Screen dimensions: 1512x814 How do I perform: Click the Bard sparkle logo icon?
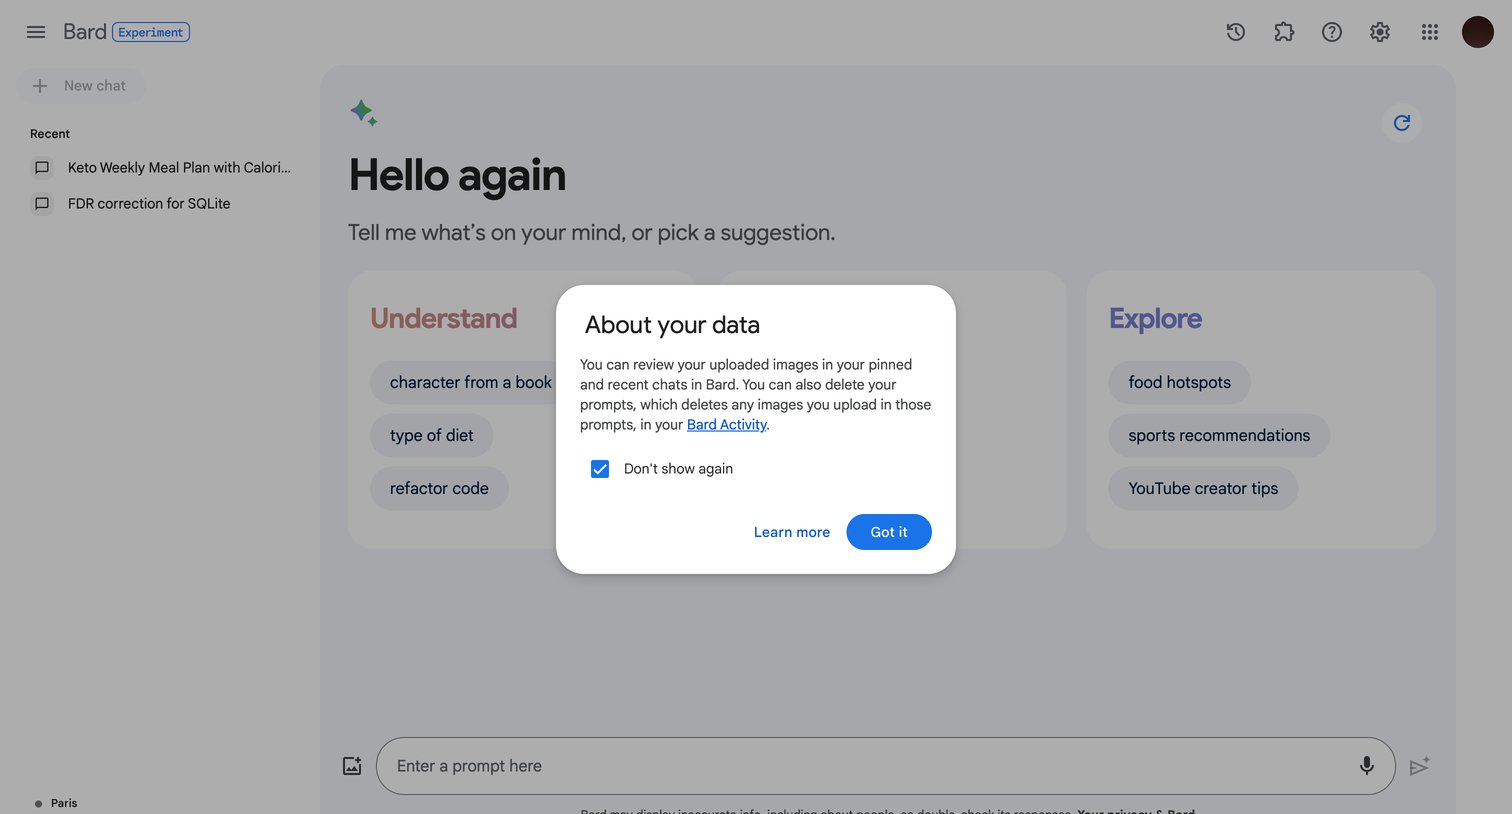[x=364, y=113]
